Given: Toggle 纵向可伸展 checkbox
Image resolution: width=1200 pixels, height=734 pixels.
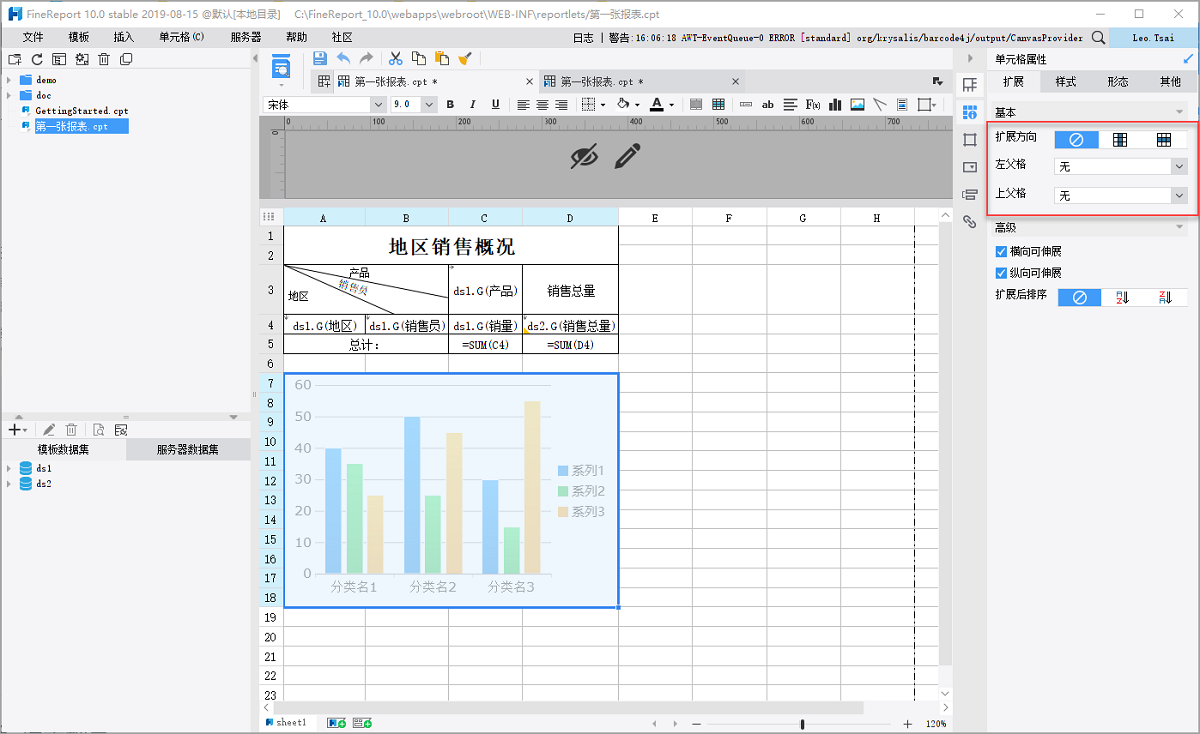Looking at the screenshot, I should [1001, 273].
